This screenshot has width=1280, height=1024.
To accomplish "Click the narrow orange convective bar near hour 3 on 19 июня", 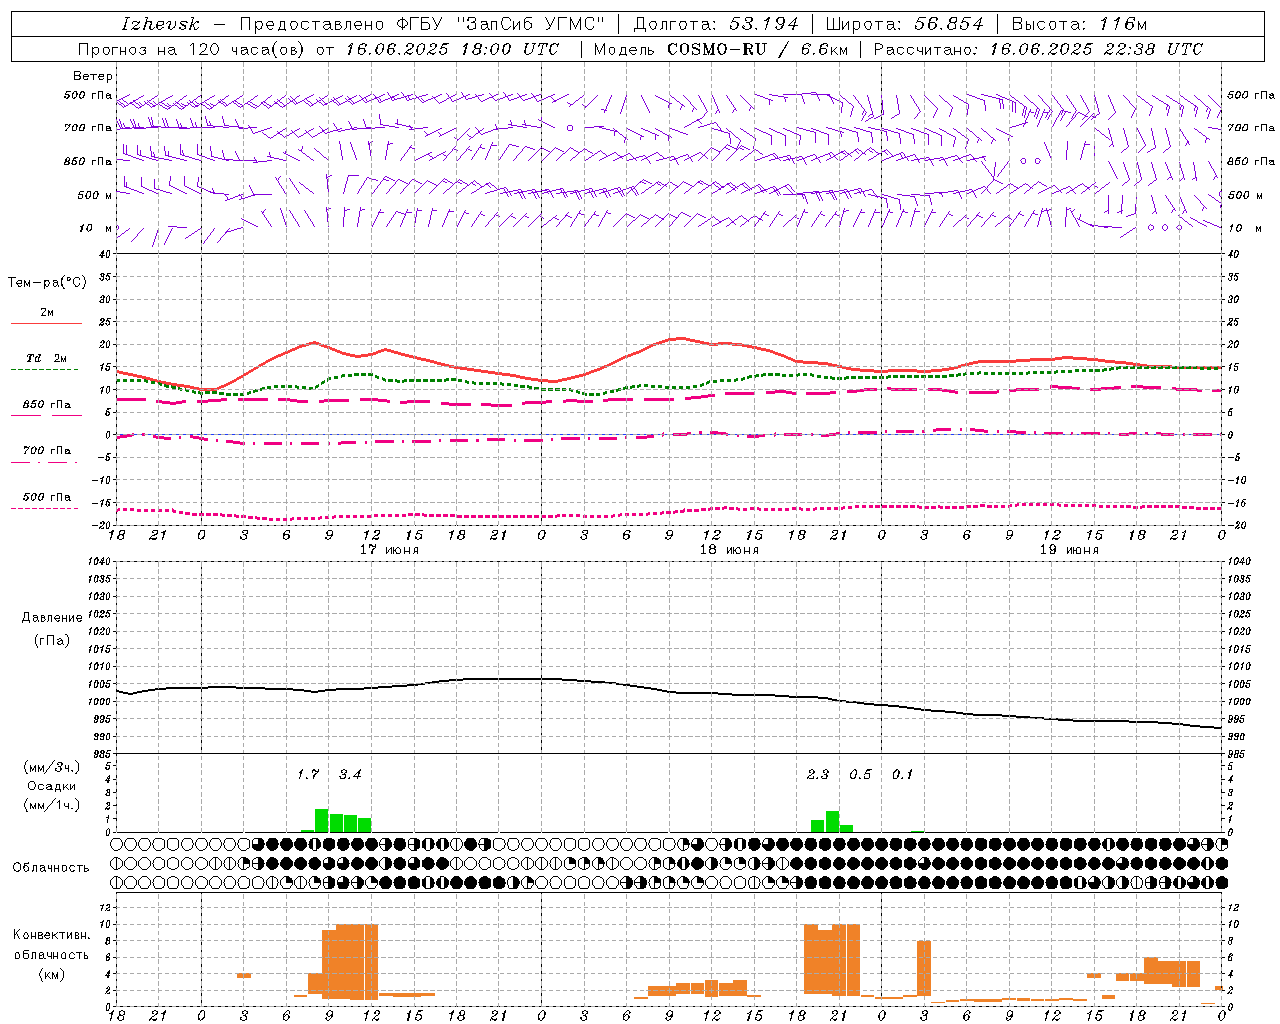I will pyautogui.click(x=924, y=968).
